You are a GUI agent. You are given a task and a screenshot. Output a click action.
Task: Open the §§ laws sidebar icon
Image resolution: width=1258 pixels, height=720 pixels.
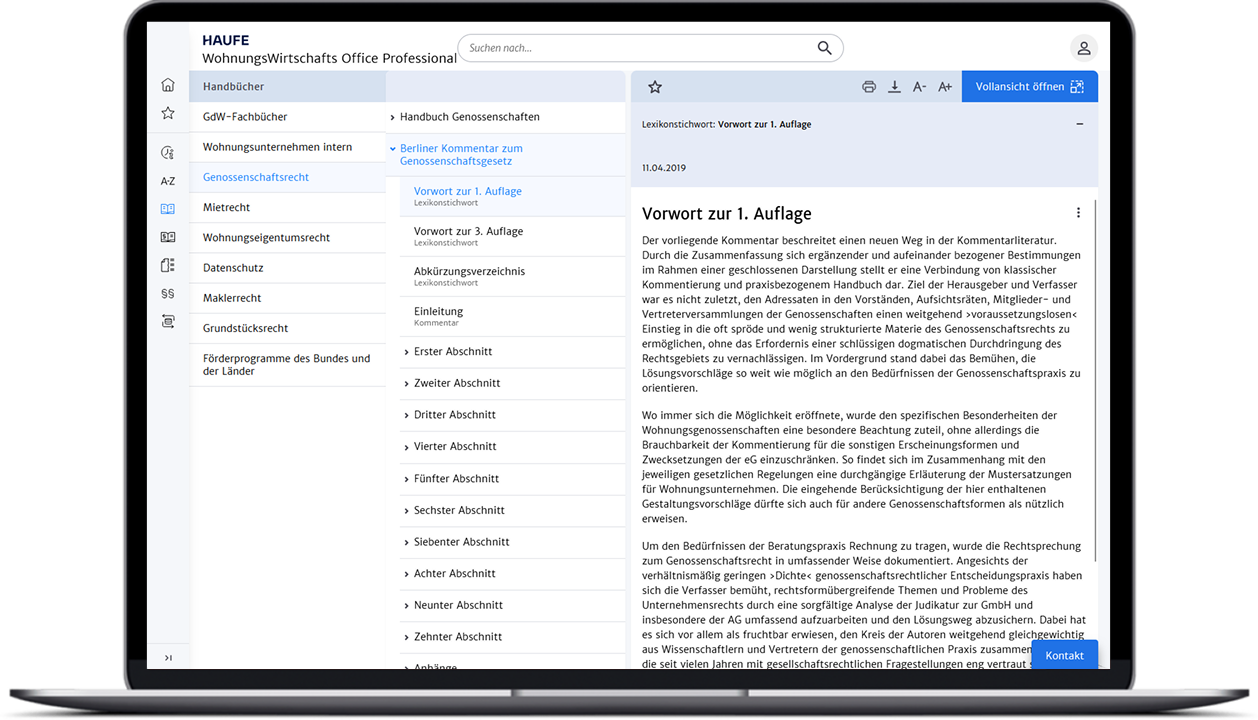[168, 293]
